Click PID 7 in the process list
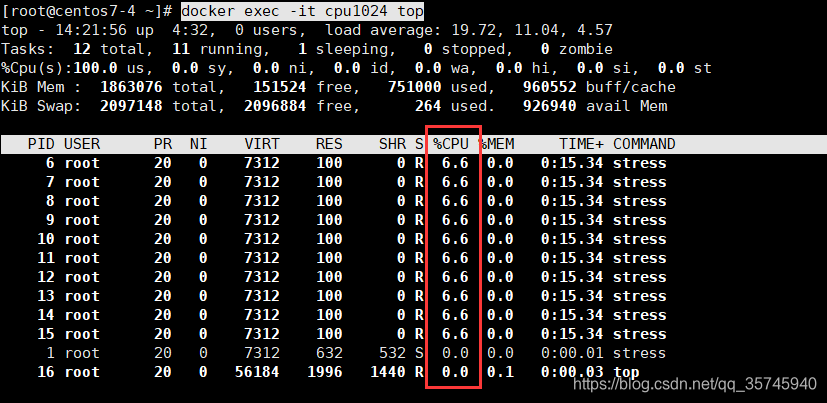This screenshot has width=827, height=403. click(50, 182)
